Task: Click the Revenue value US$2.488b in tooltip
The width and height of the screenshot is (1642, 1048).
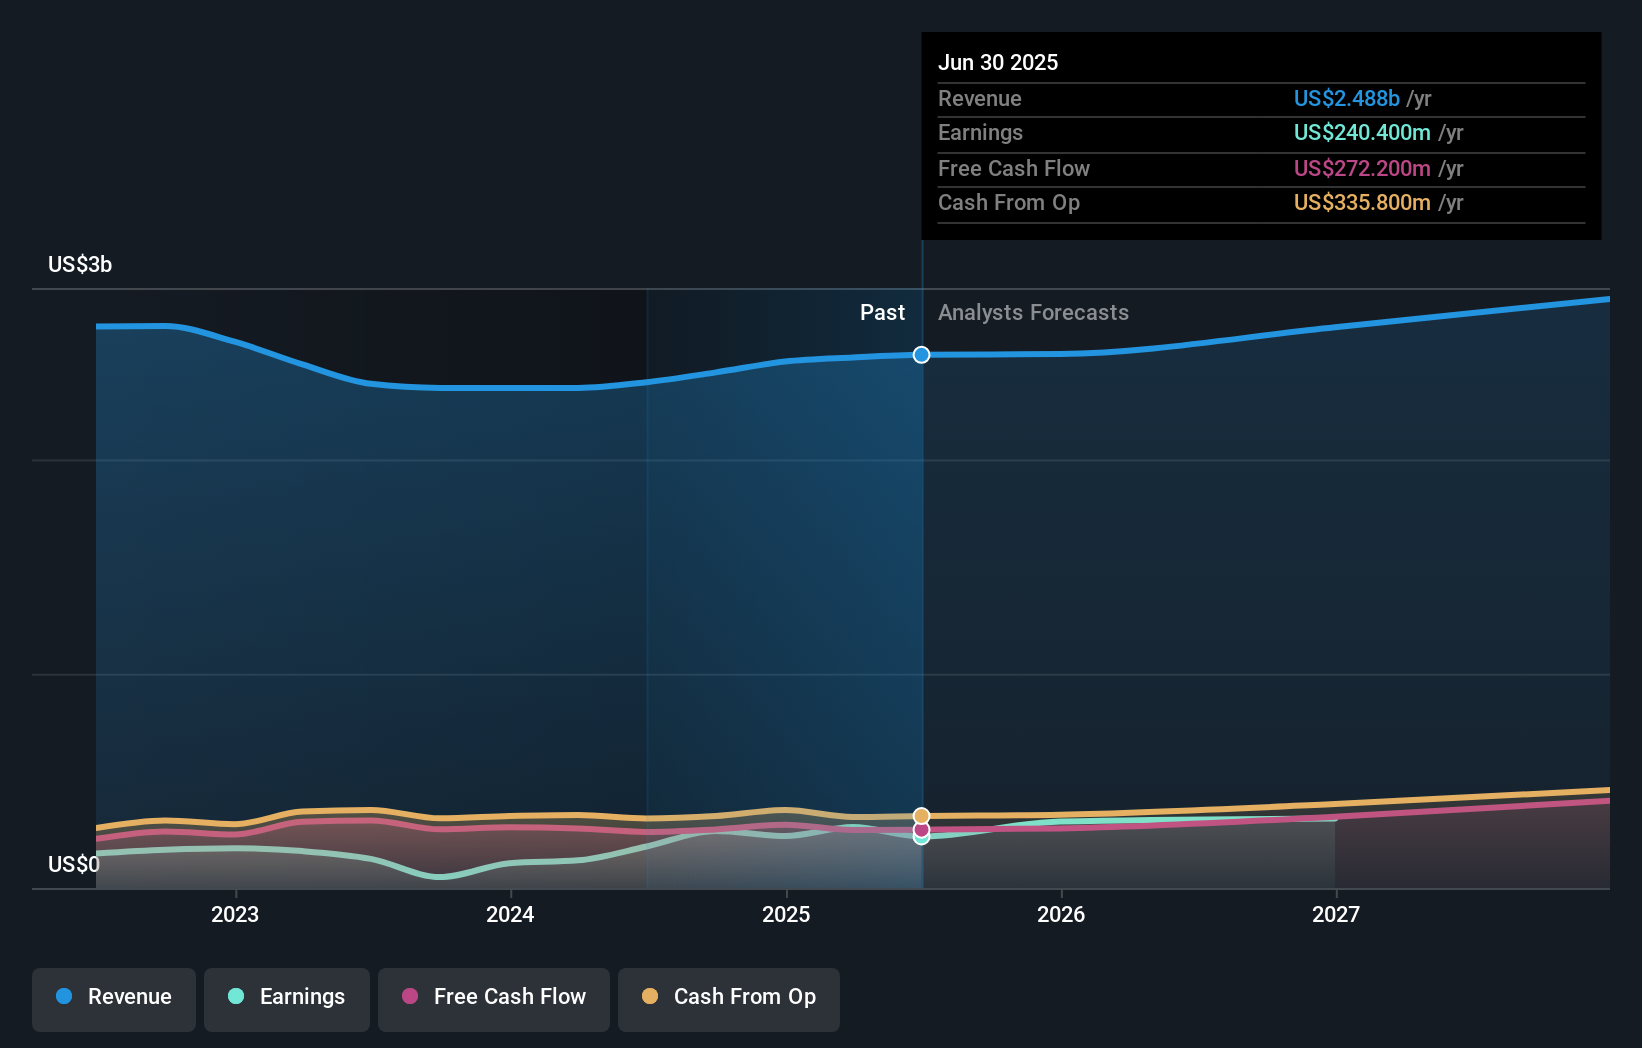Action: pyautogui.click(x=1346, y=98)
